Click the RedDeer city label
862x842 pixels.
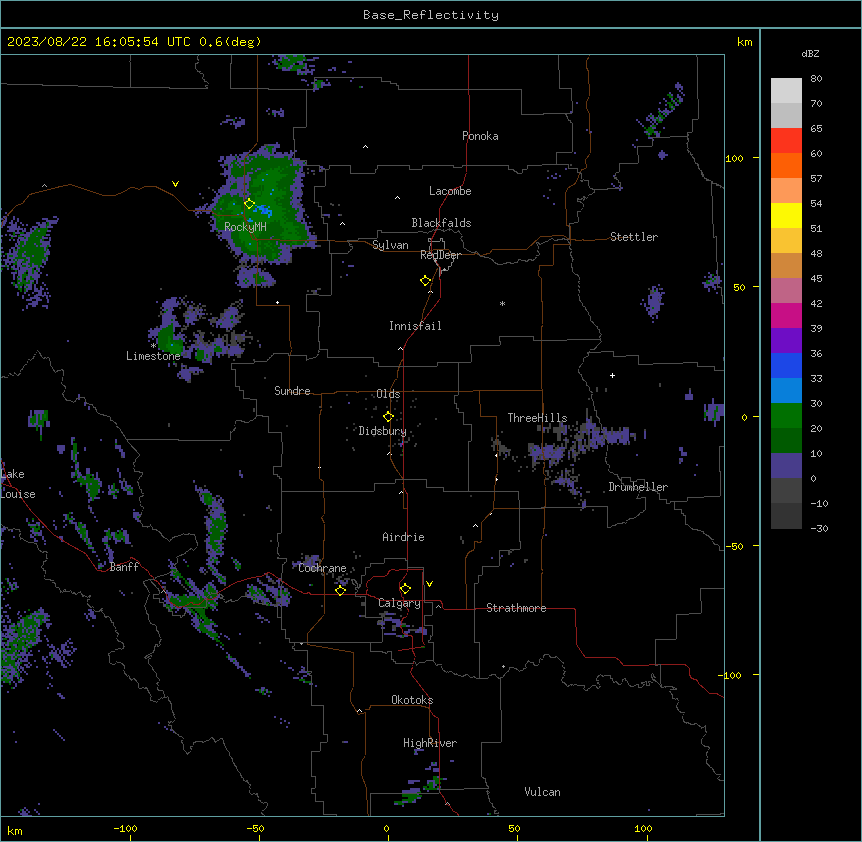(440, 255)
